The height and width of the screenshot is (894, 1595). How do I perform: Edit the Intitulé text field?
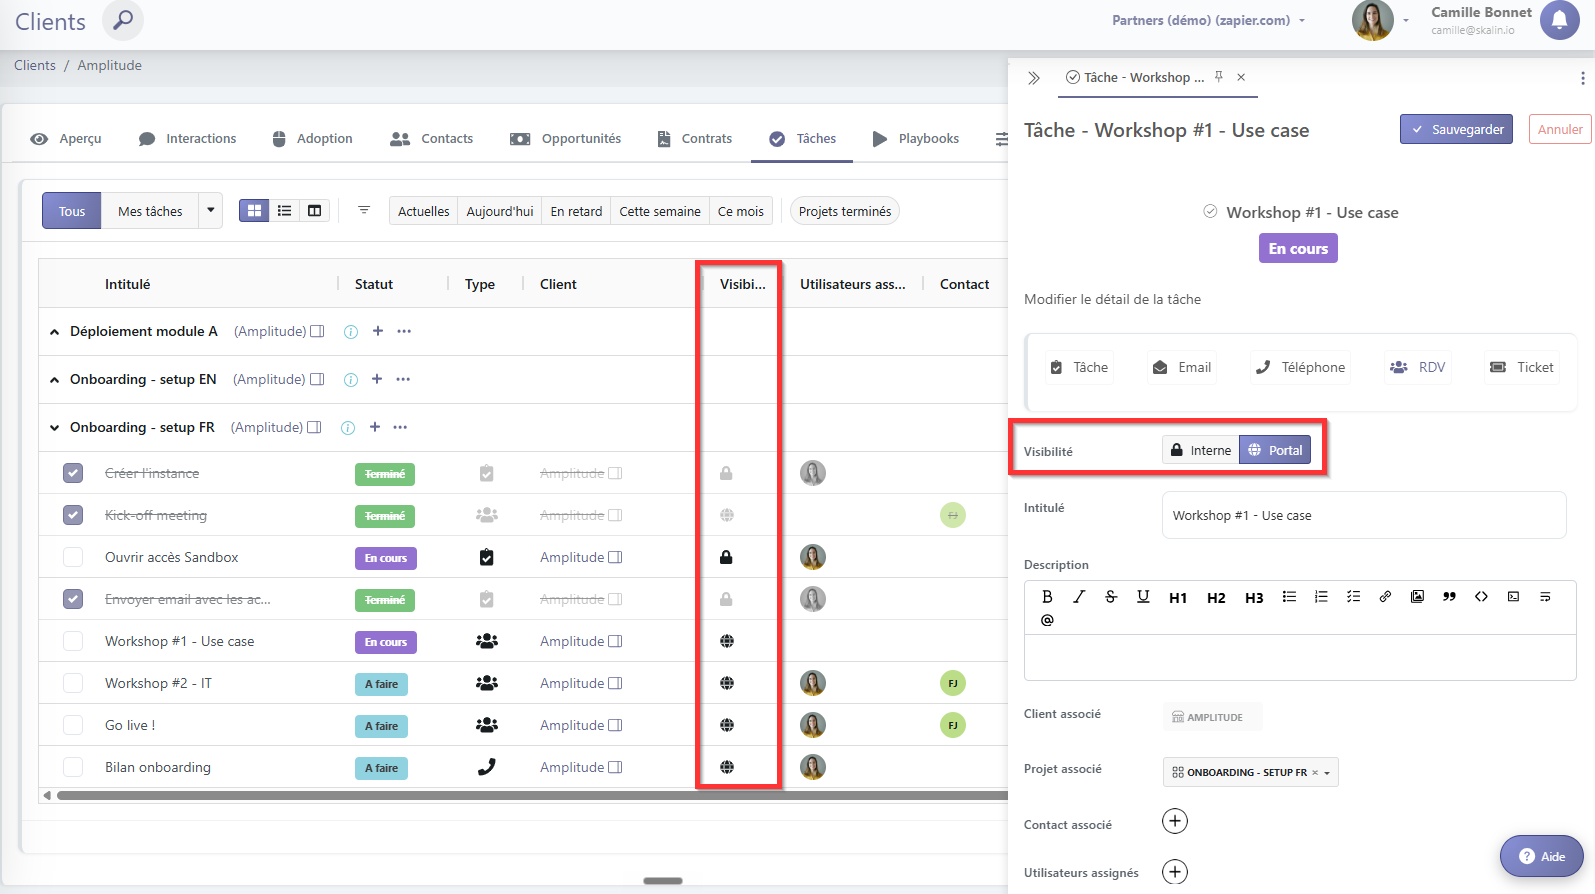tap(1364, 515)
